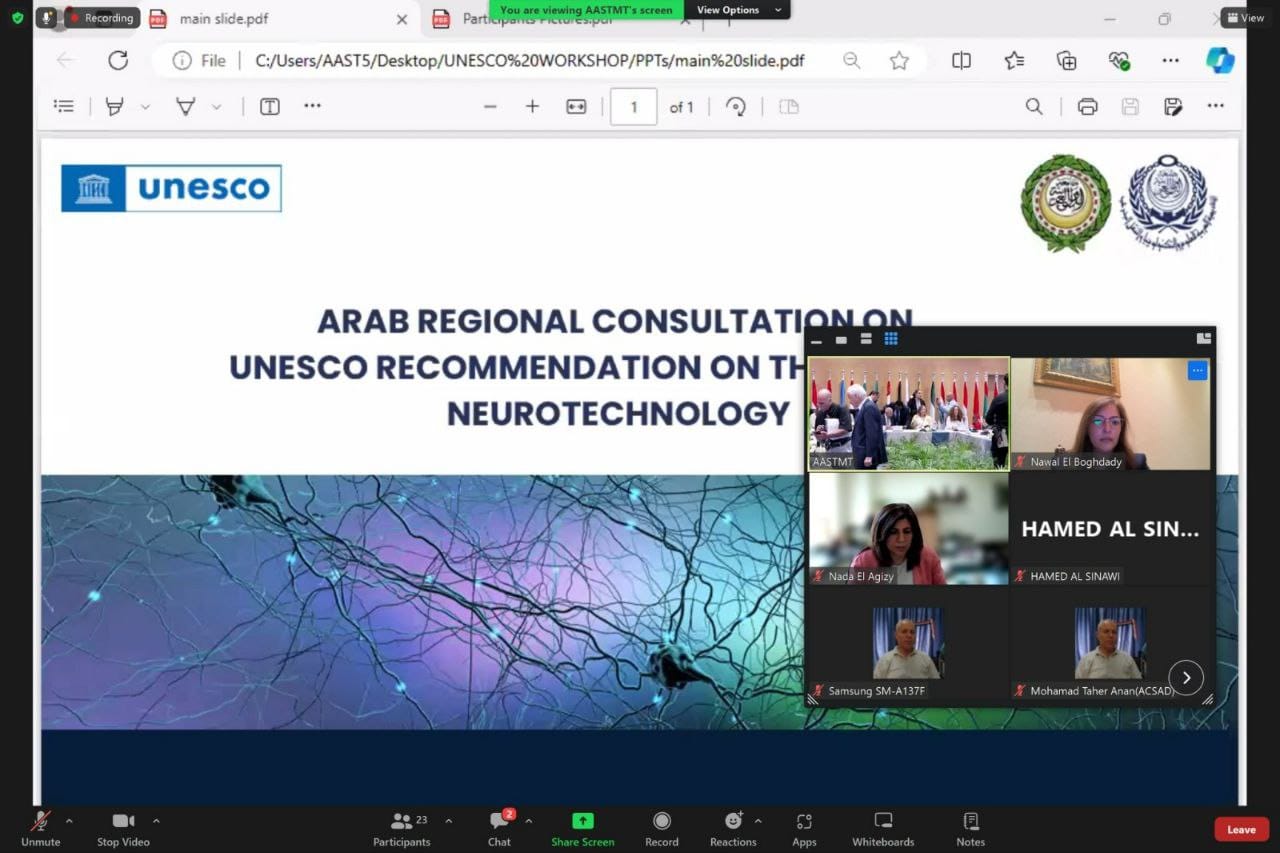Open Zoom Reactions panel

733,828
